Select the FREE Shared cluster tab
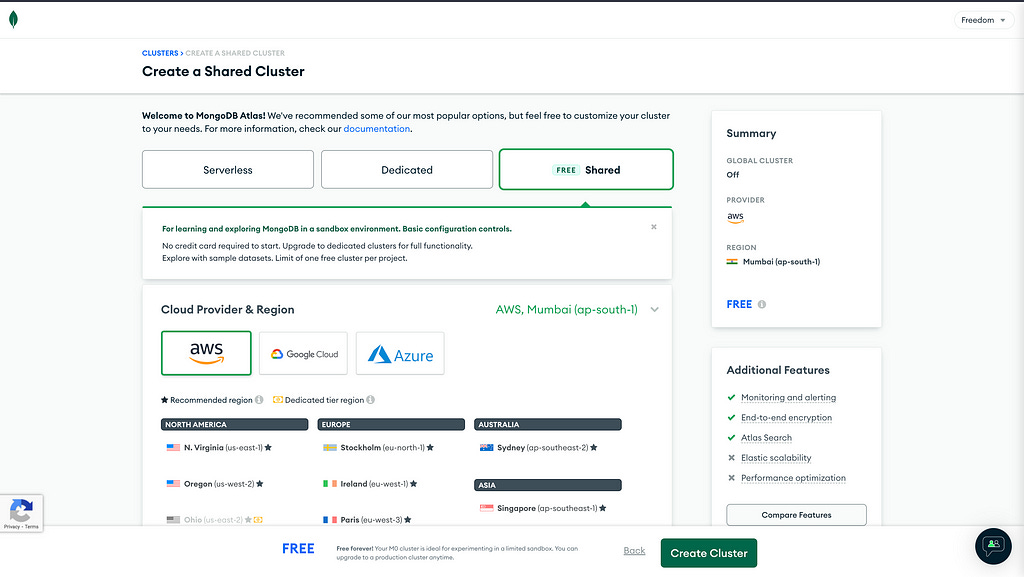1024x577 pixels. click(586, 170)
